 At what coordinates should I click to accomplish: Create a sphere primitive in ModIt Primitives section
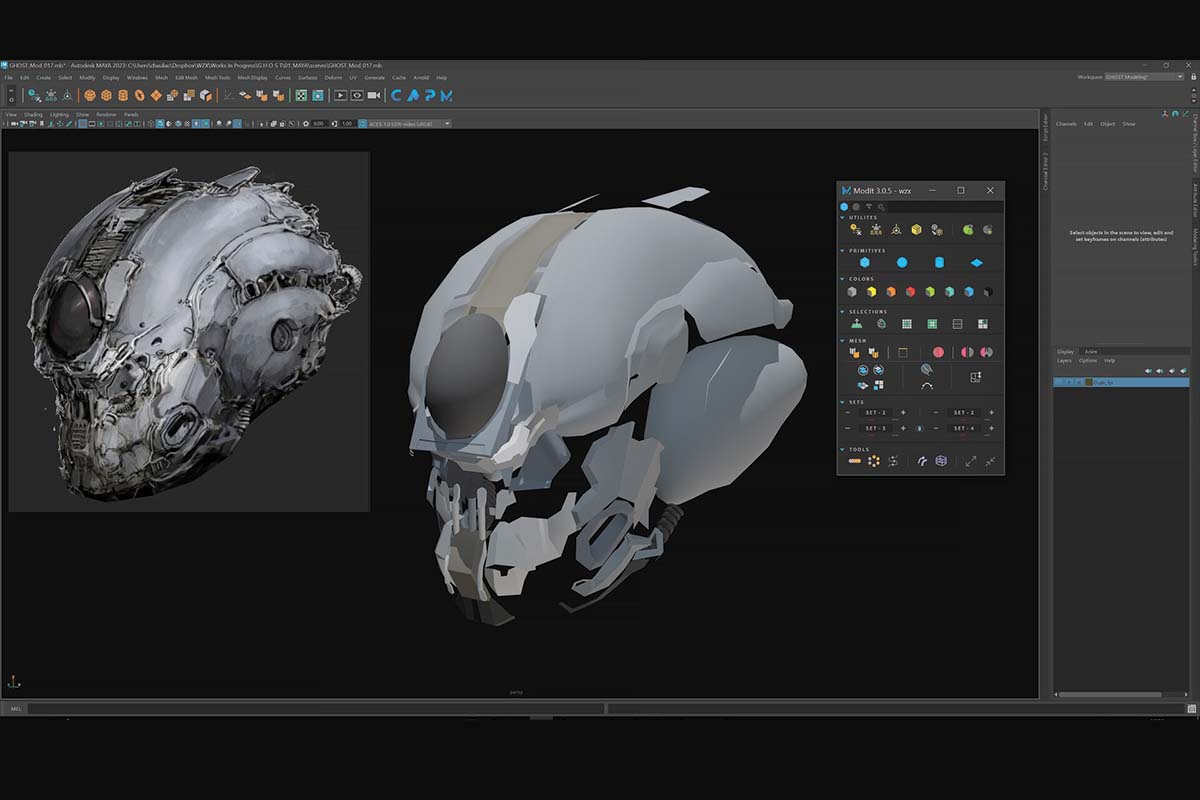pyautogui.click(x=902, y=260)
